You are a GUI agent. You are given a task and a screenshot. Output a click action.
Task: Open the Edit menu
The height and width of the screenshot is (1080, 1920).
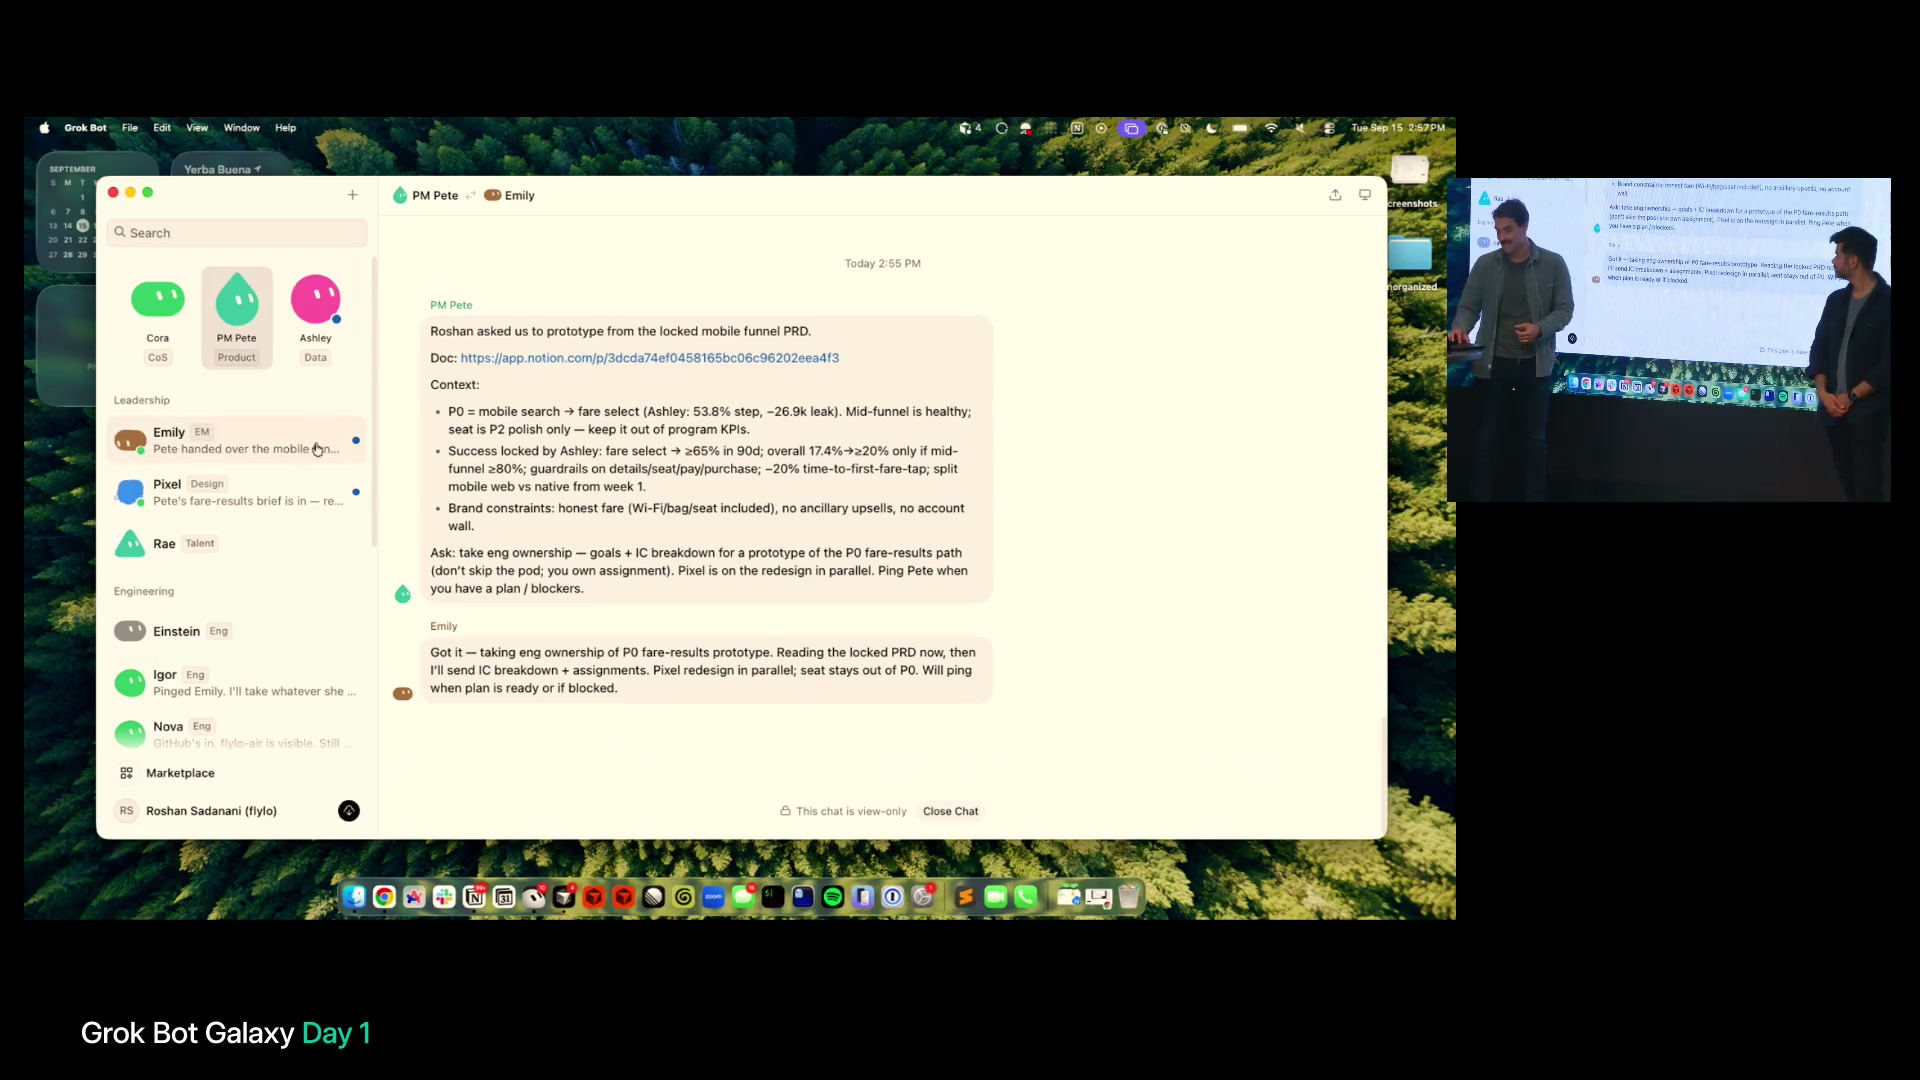click(x=162, y=128)
